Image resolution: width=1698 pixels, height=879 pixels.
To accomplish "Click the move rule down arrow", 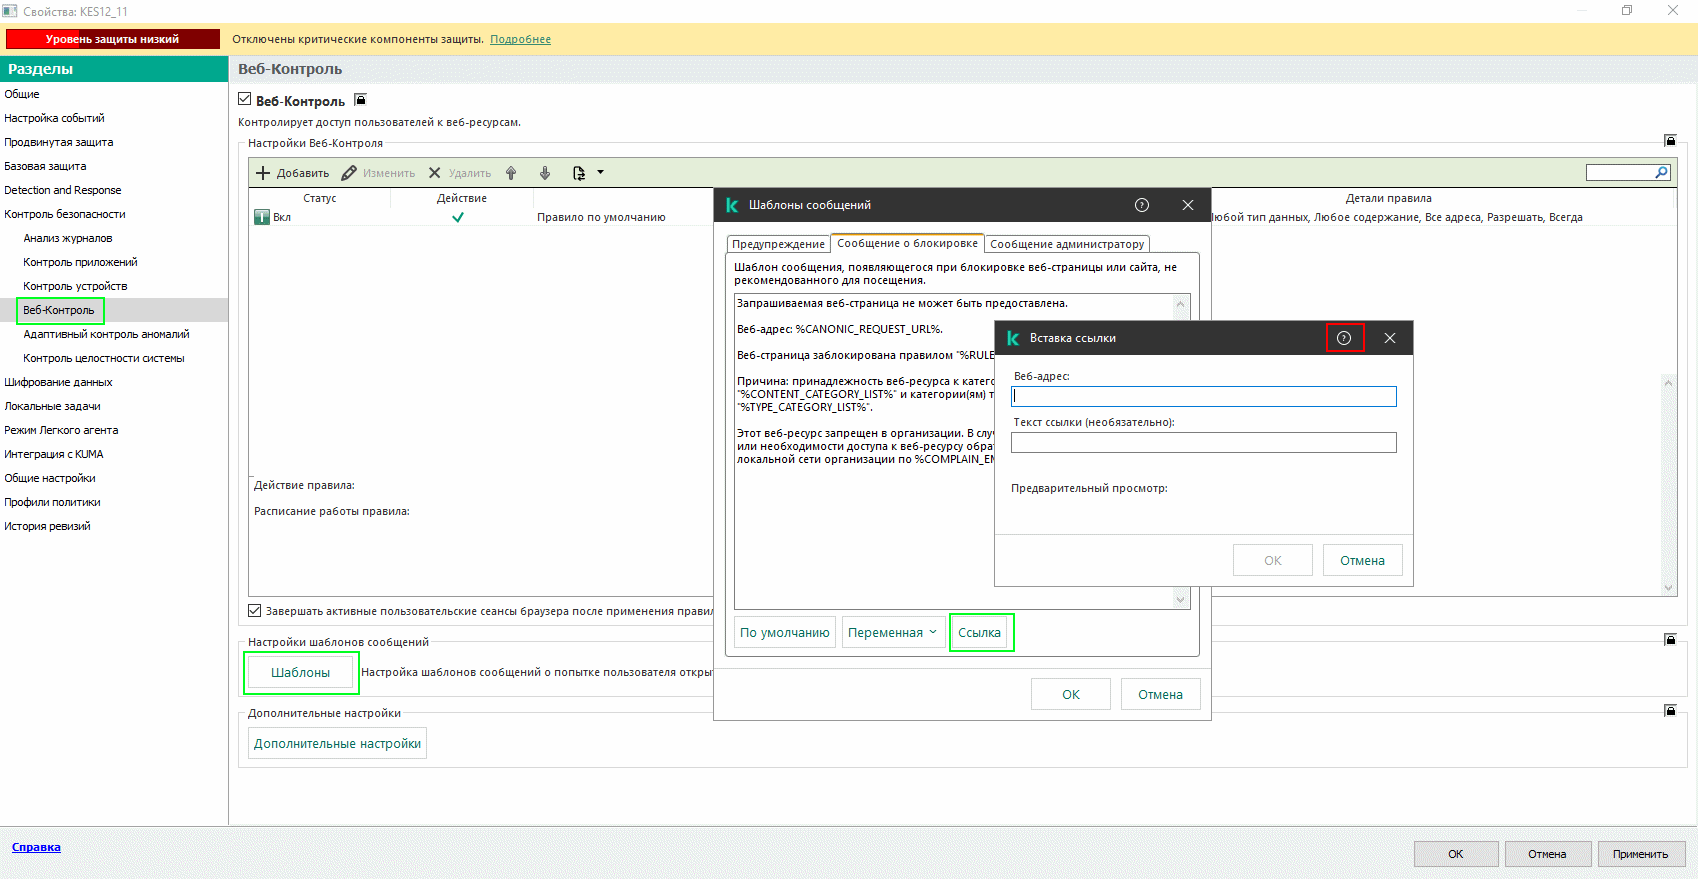I will click(x=545, y=173).
